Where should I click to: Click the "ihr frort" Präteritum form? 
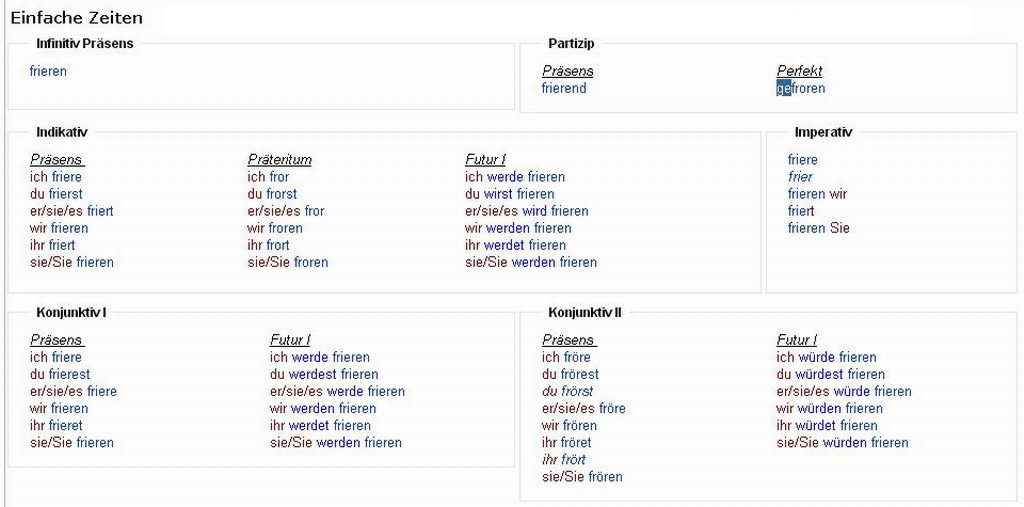pyautogui.click(x=269, y=245)
